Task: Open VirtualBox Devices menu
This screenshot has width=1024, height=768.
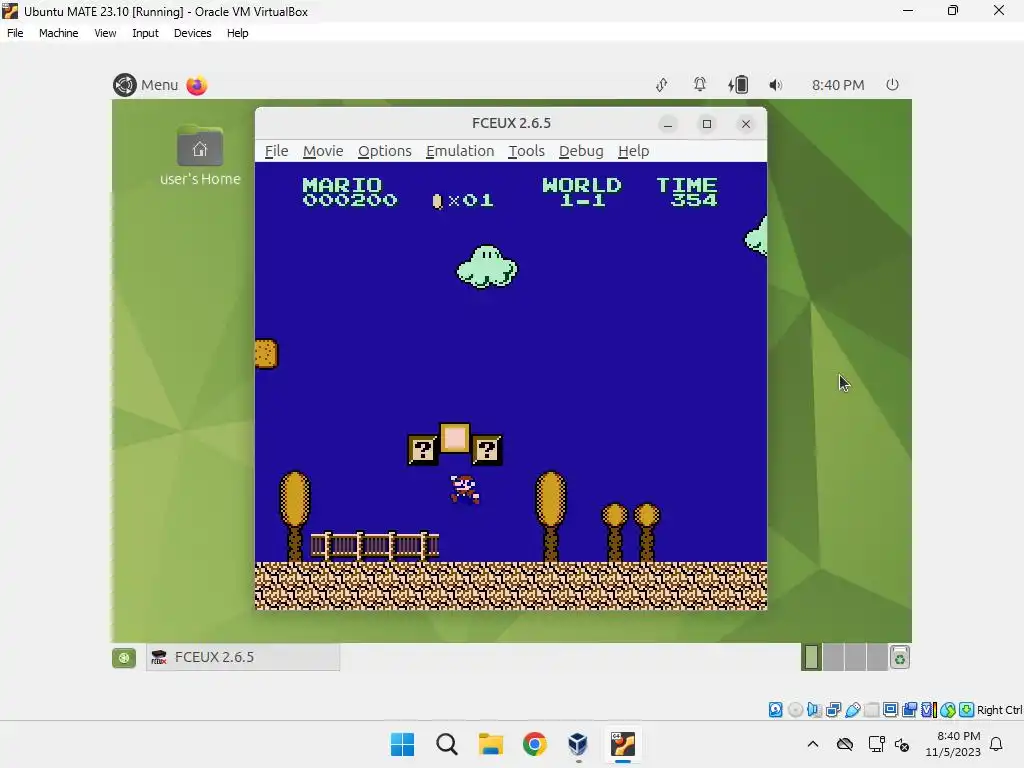Action: point(192,33)
